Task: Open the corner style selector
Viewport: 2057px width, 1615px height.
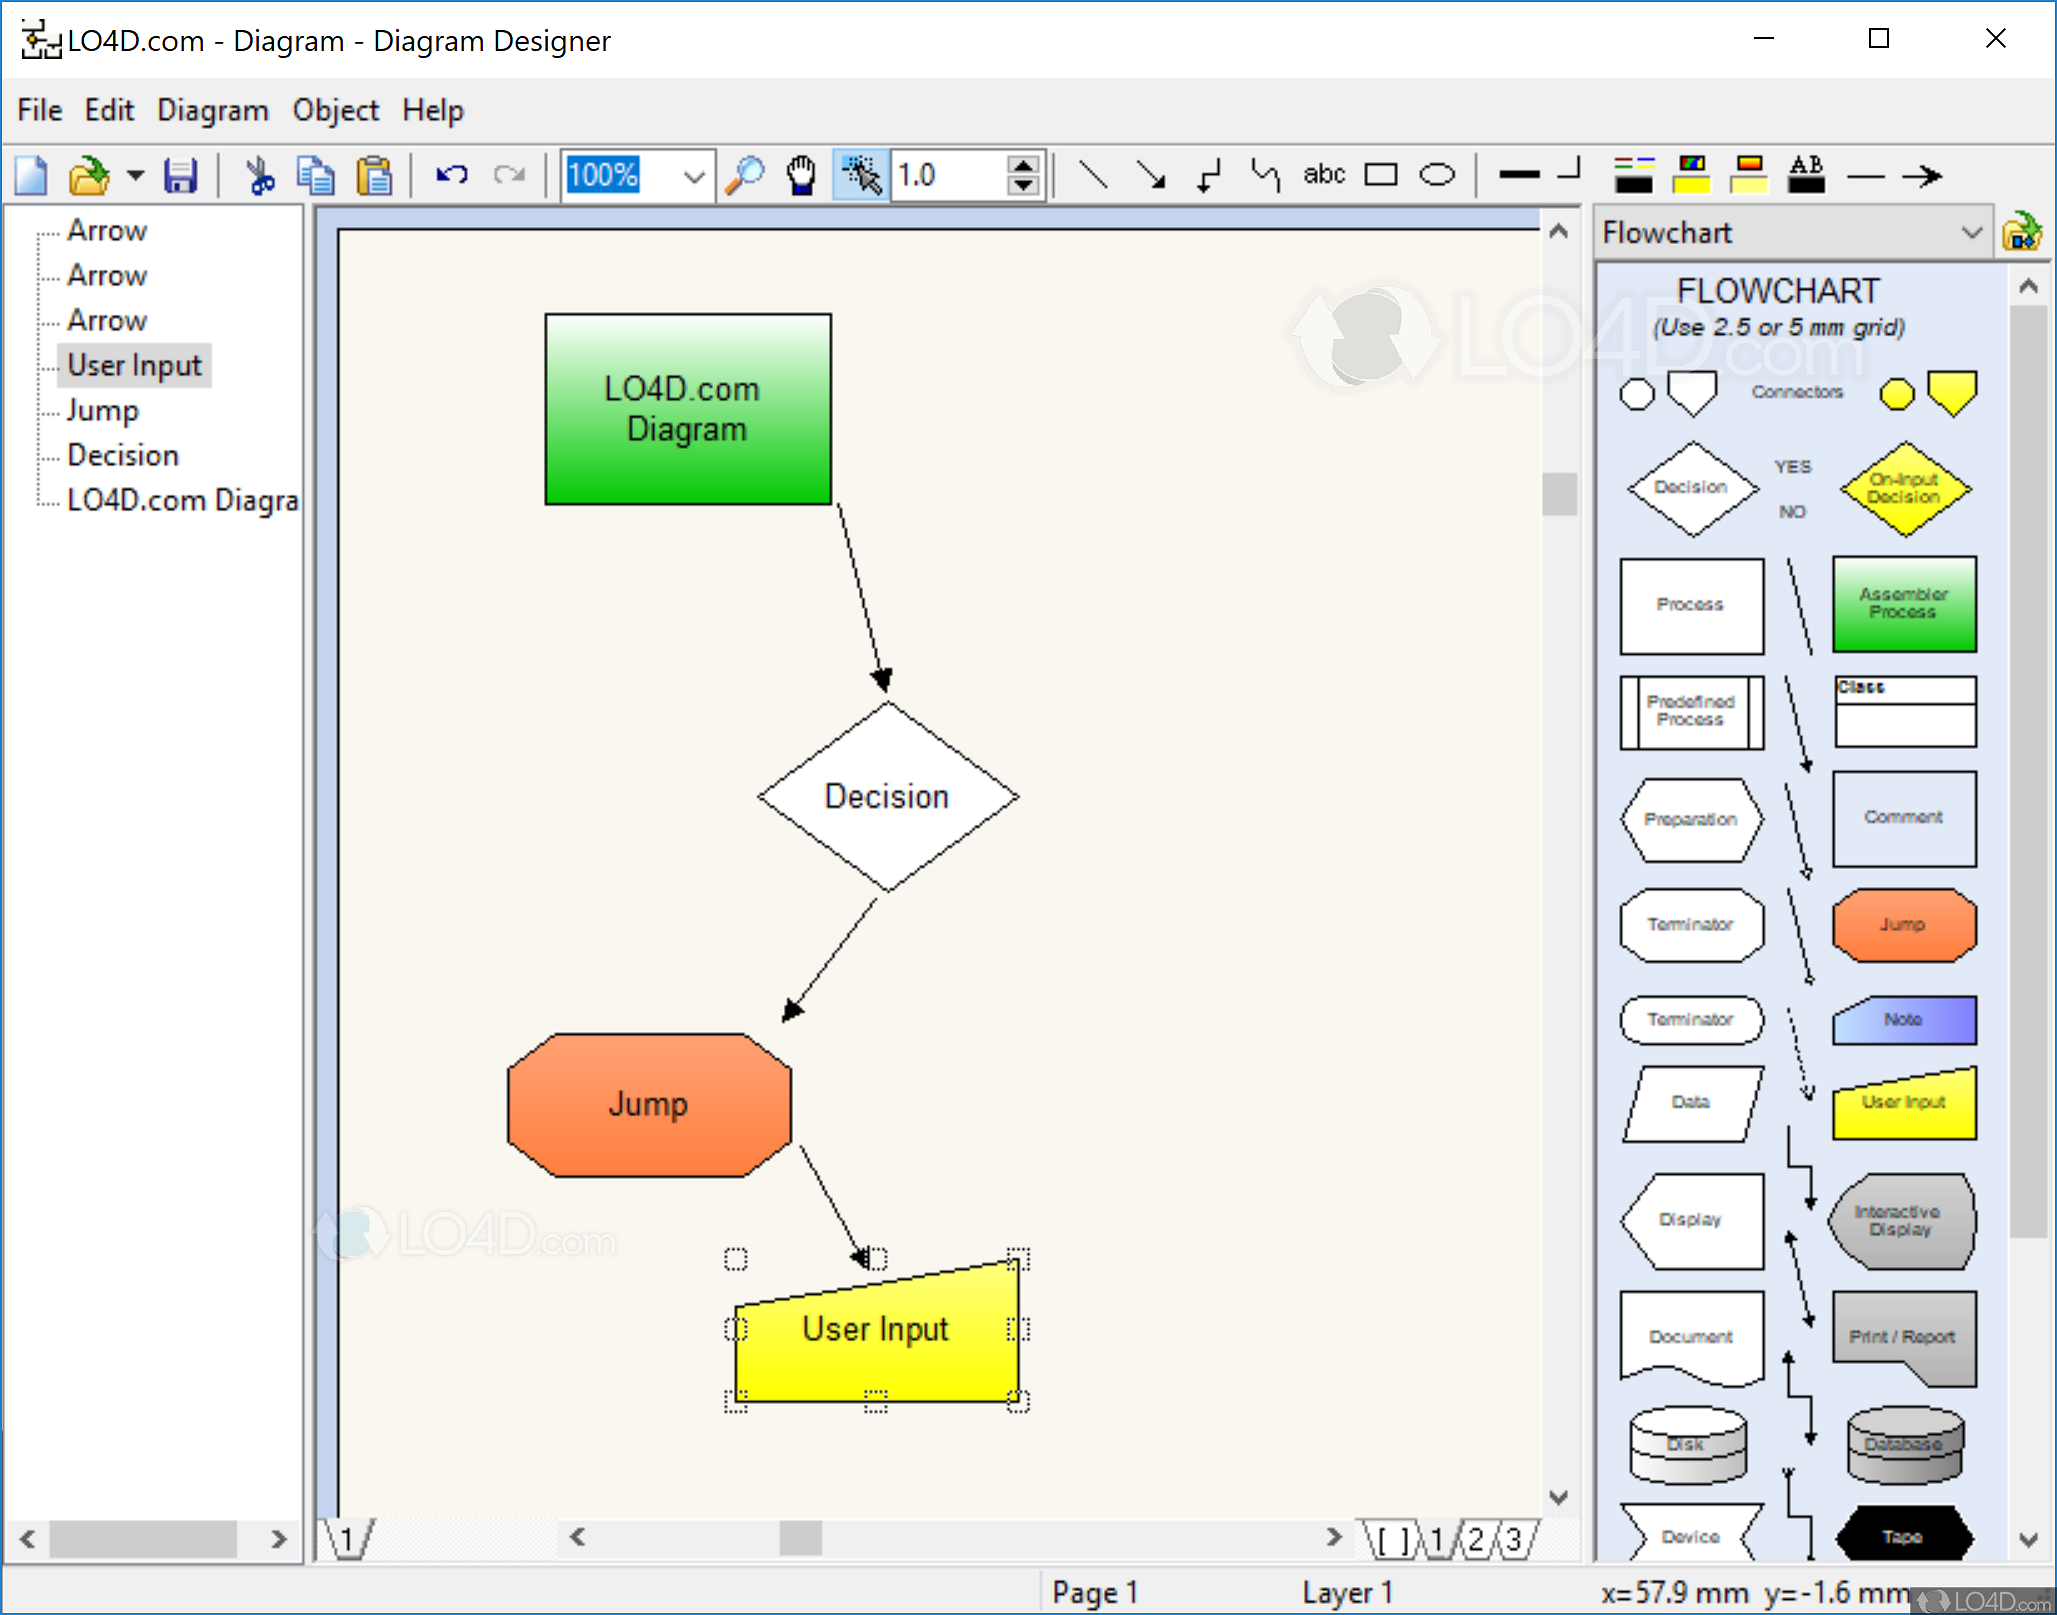Action: point(1570,169)
